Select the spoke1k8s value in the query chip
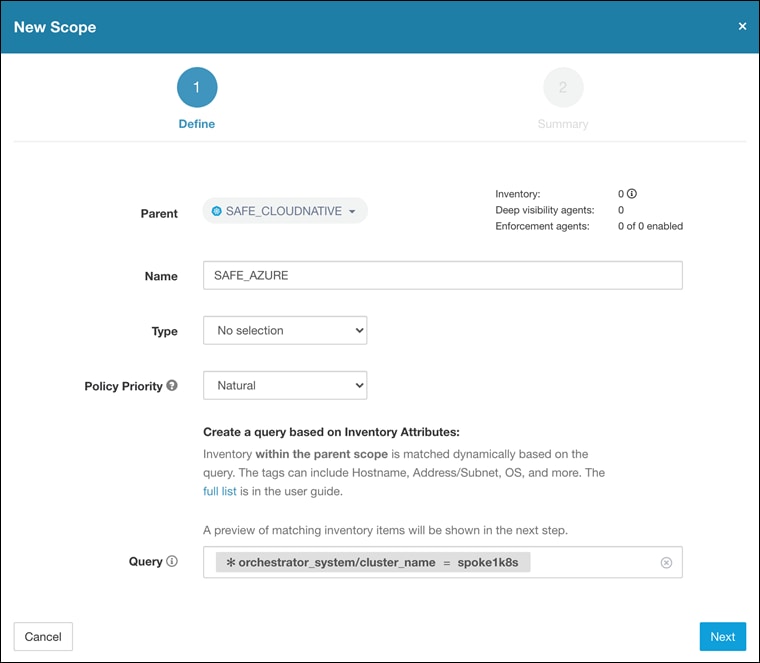The image size is (760, 663). tap(490, 563)
